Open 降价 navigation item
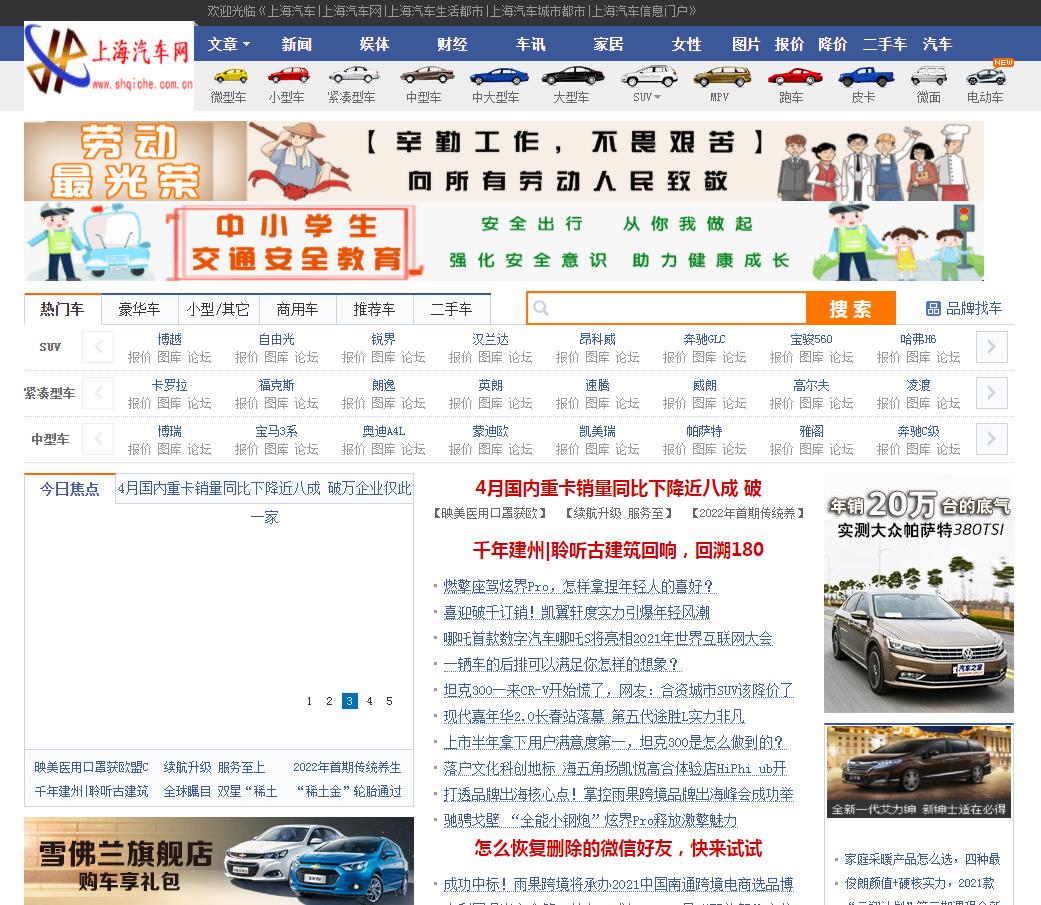The width and height of the screenshot is (1041, 905). click(833, 44)
